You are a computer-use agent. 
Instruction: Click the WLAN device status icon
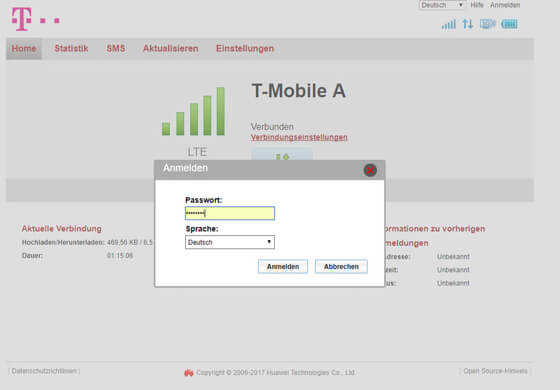(487, 24)
